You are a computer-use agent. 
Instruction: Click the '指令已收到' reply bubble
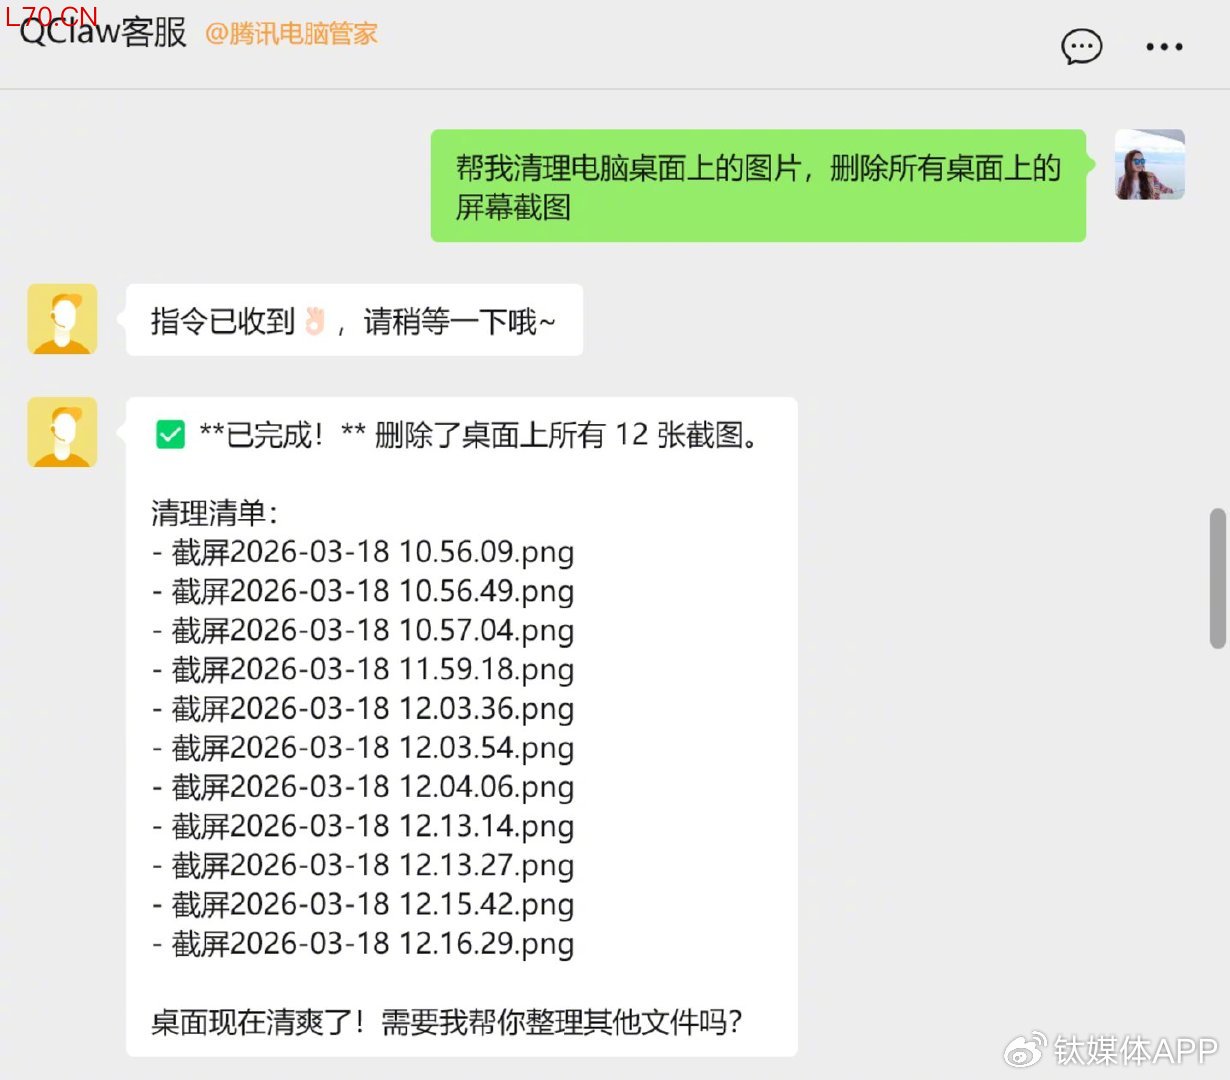(x=353, y=321)
